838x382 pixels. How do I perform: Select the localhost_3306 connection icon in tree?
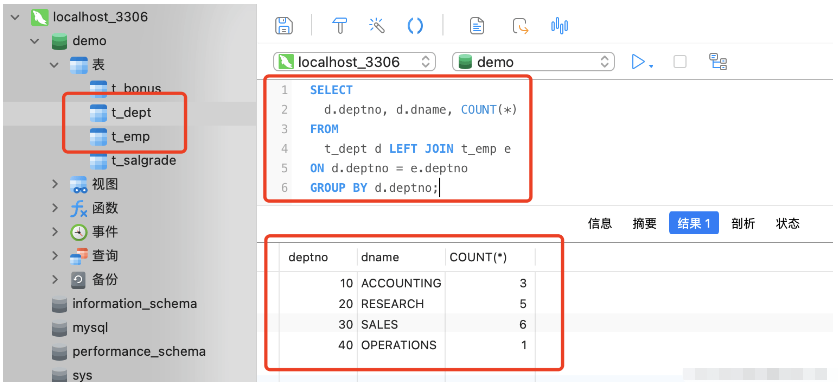(40, 17)
